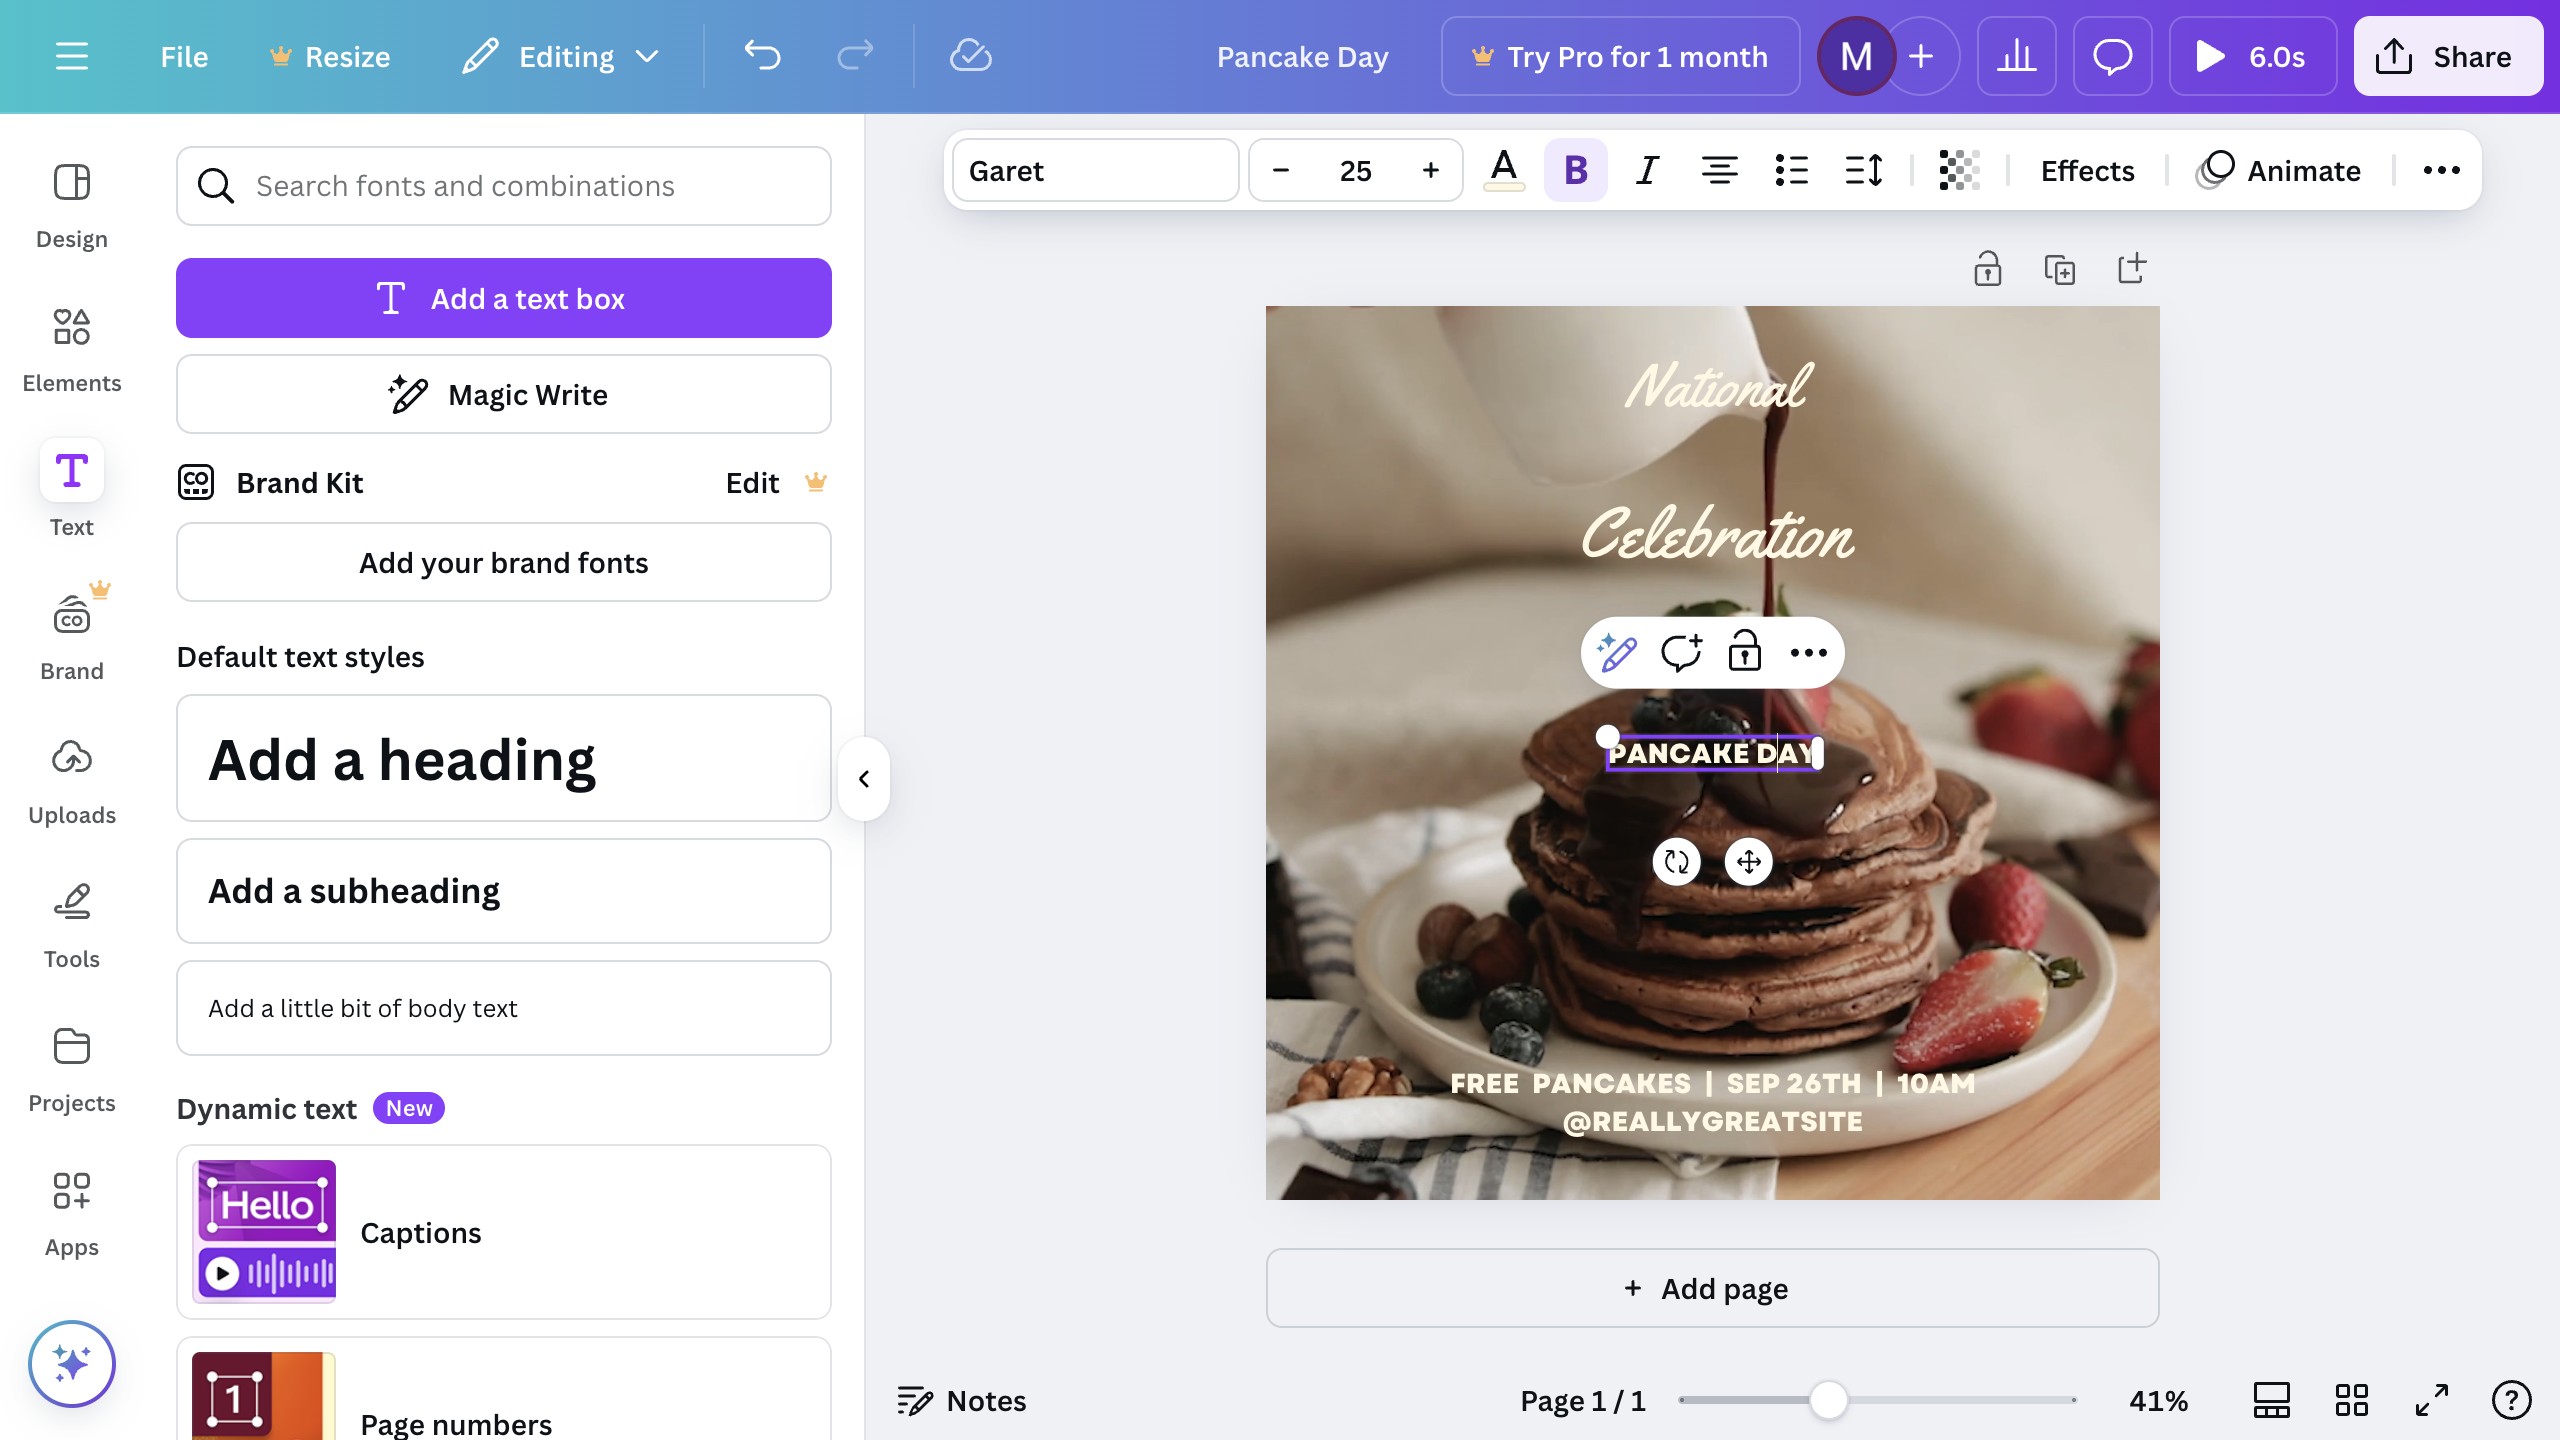
Task: Open the main hamburger menu
Action: click(x=71, y=57)
